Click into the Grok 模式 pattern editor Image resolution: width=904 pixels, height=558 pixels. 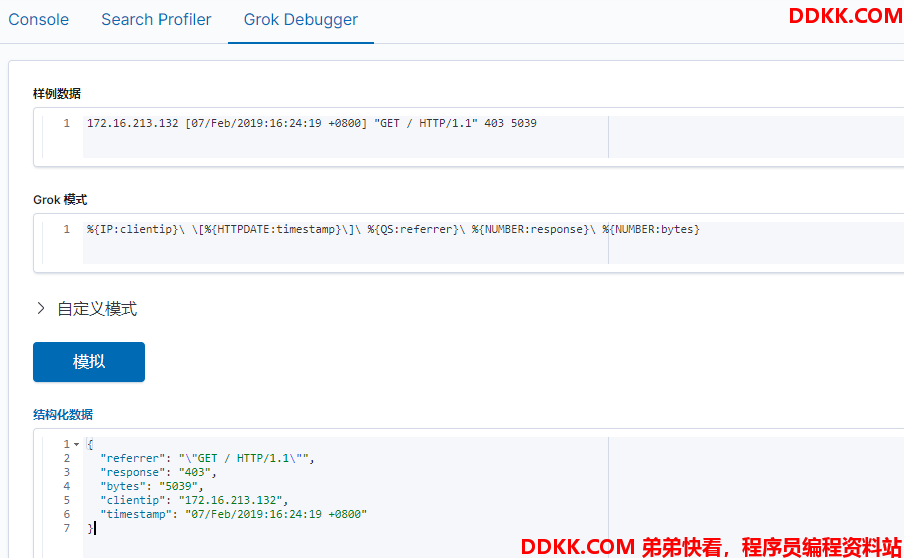point(468,243)
